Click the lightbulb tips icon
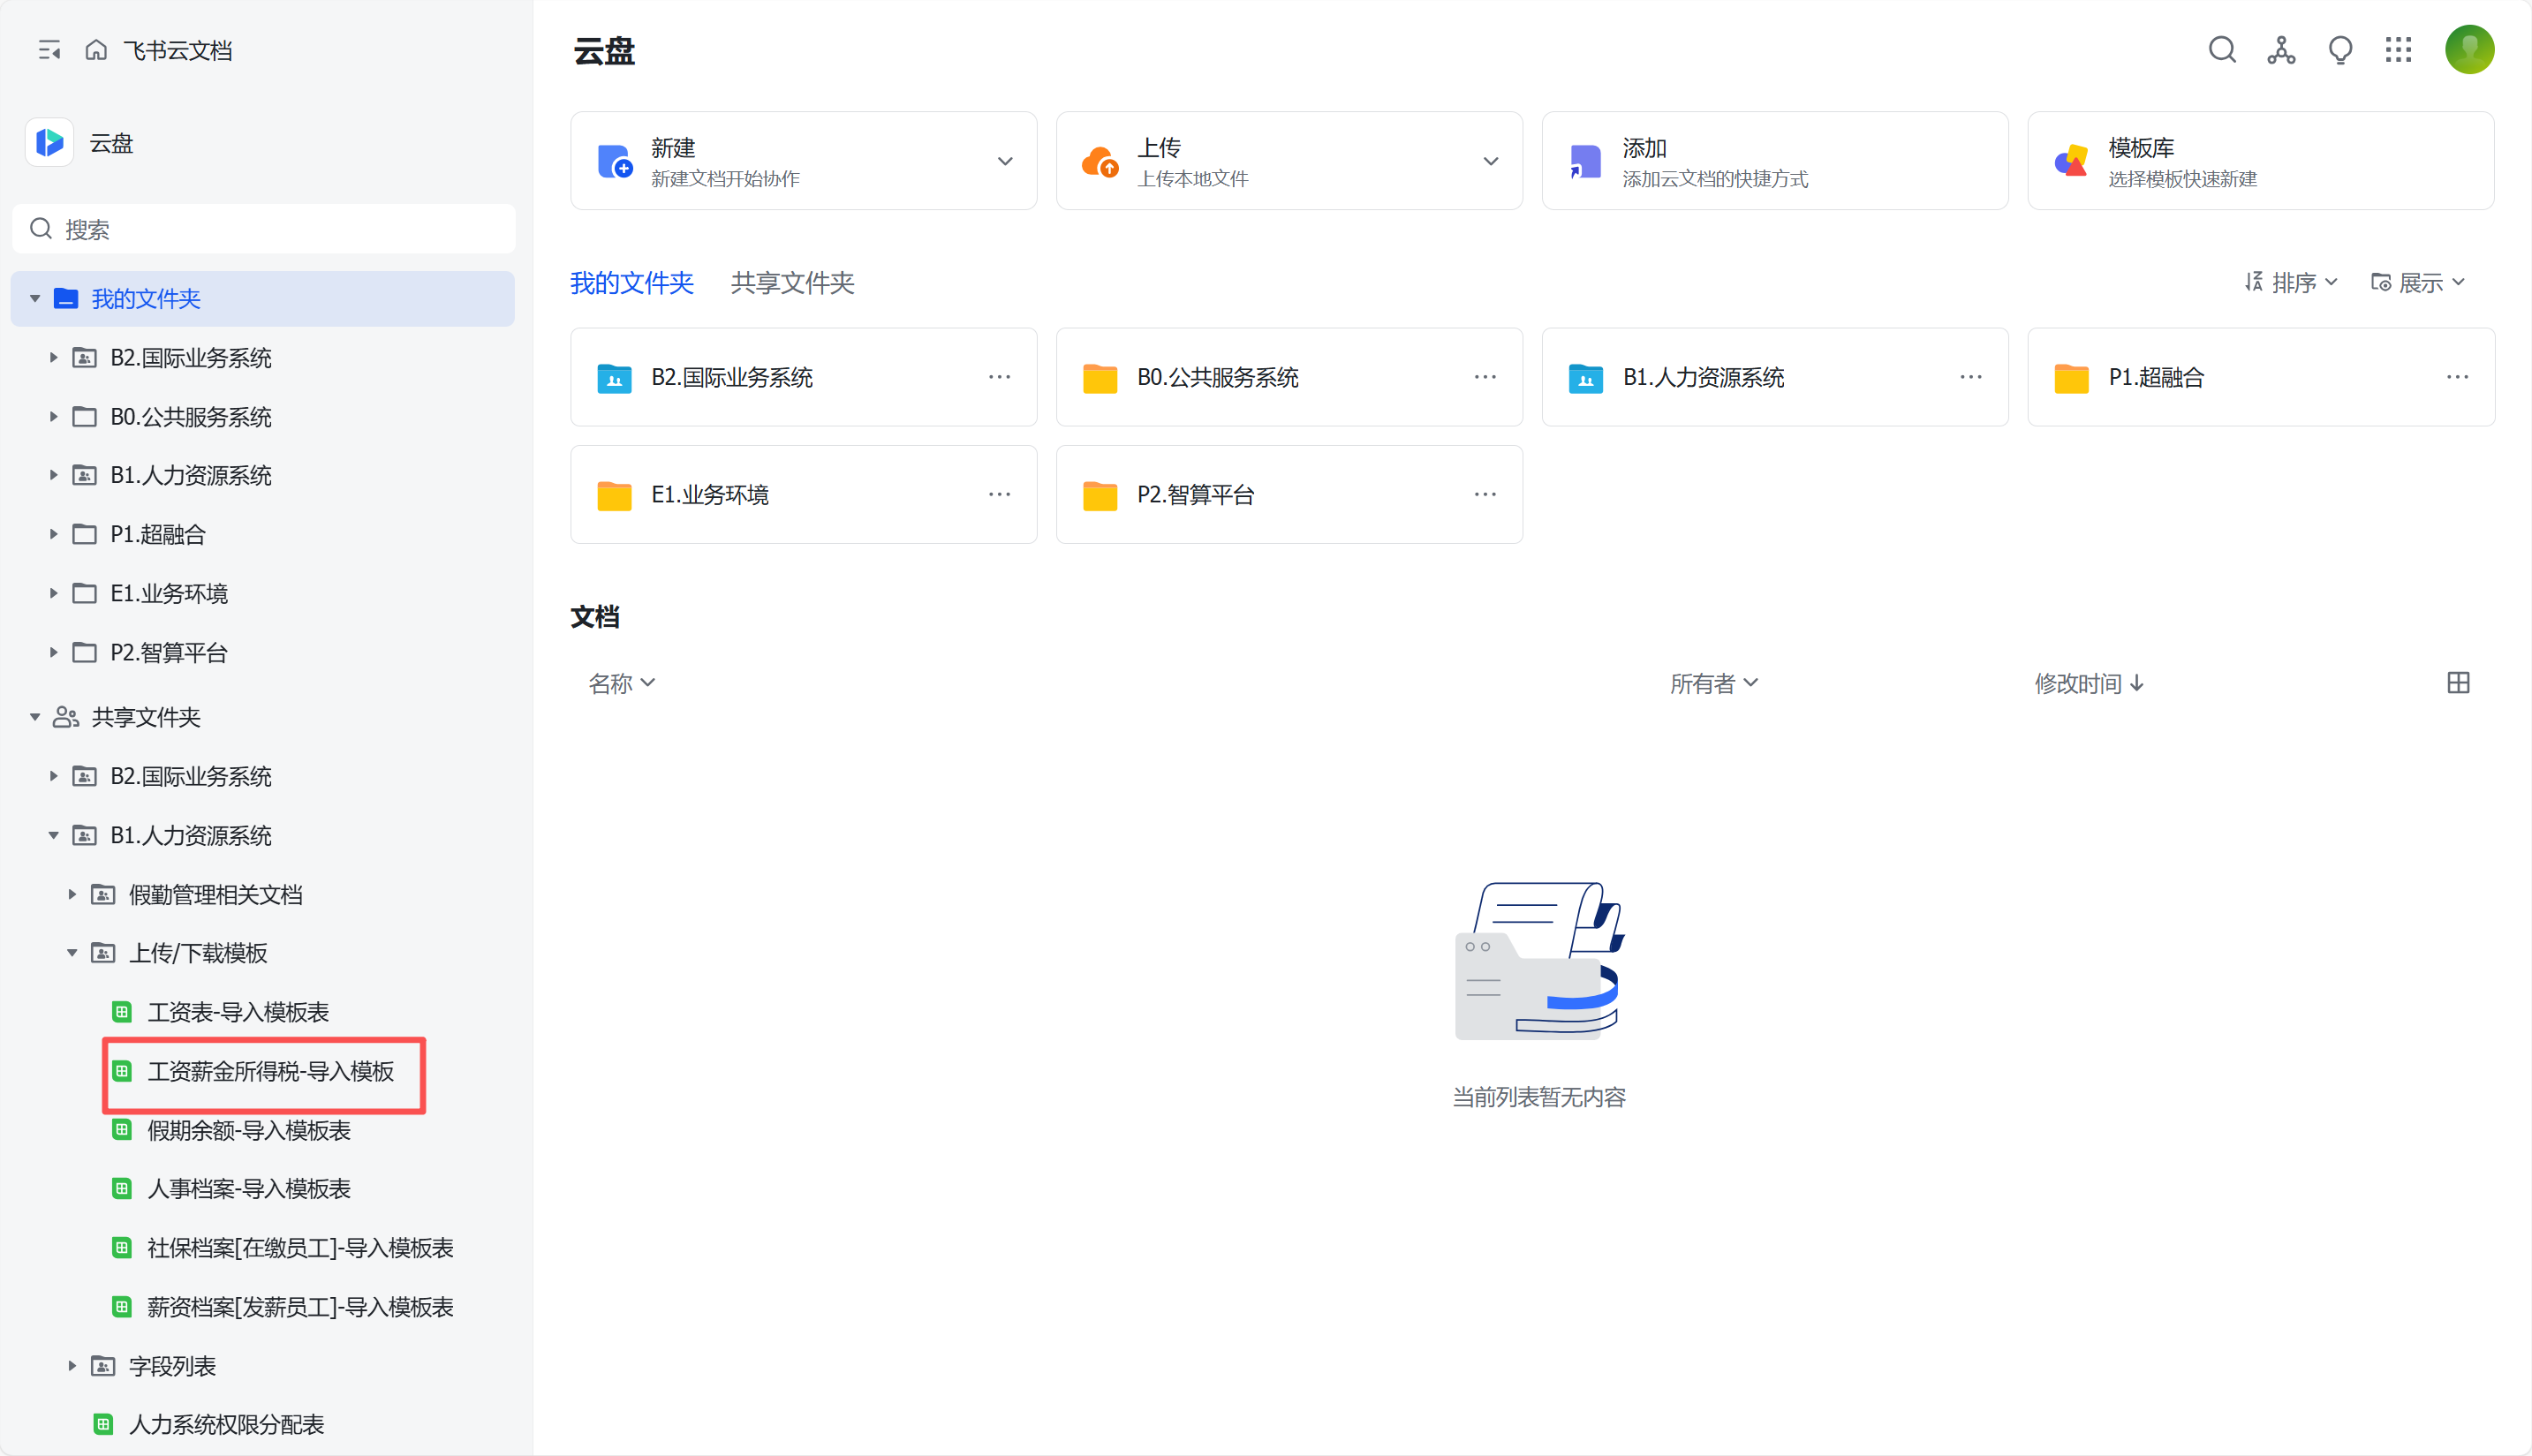This screenshot has width=2532, height=1456. point(2340,50)
